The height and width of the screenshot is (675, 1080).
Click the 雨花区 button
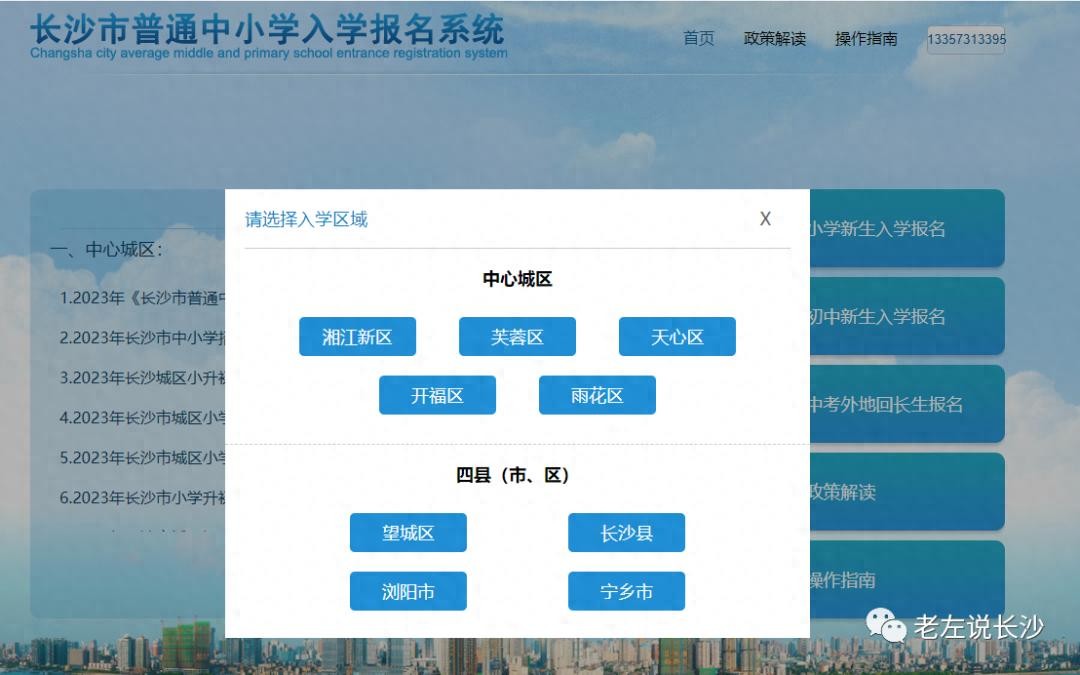tap(597, 395)
